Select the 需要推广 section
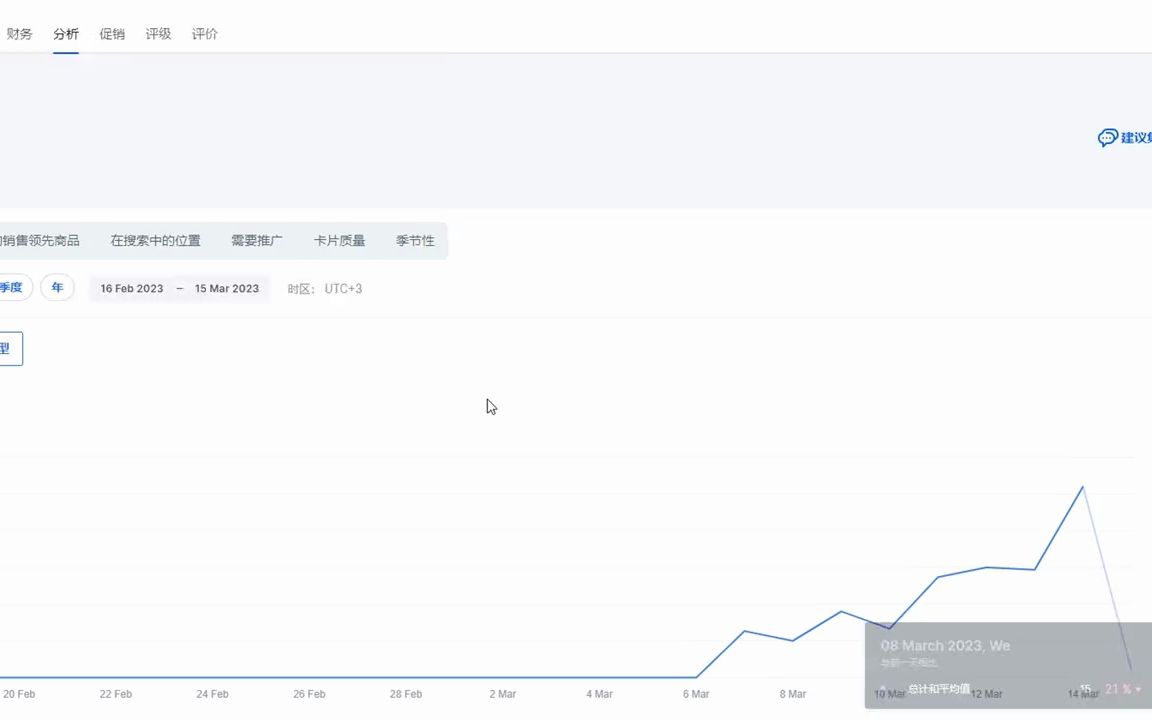This screenshot has width=1152, height=720. [256, 240]
